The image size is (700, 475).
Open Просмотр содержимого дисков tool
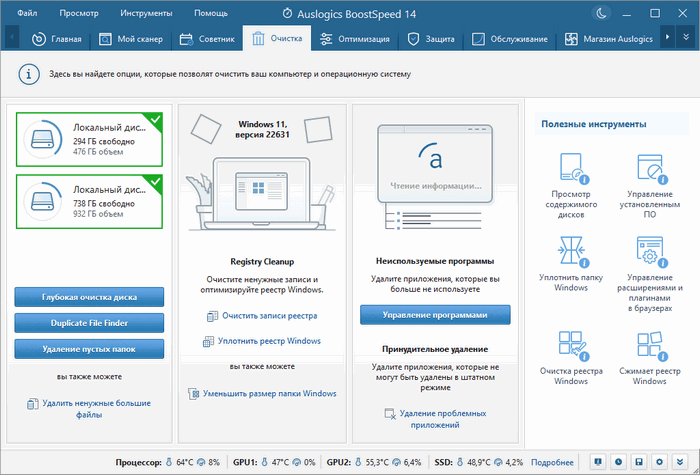point(571,185)
